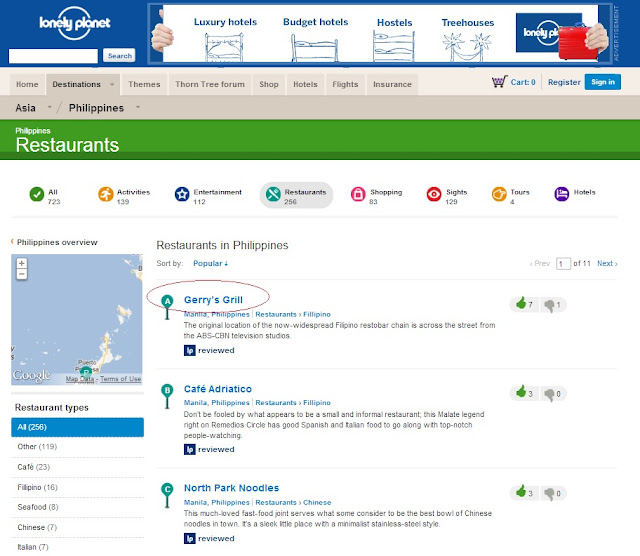
Task: Click lp reviewed badge under Gerry's Grill
Action: tap(209, 350)
